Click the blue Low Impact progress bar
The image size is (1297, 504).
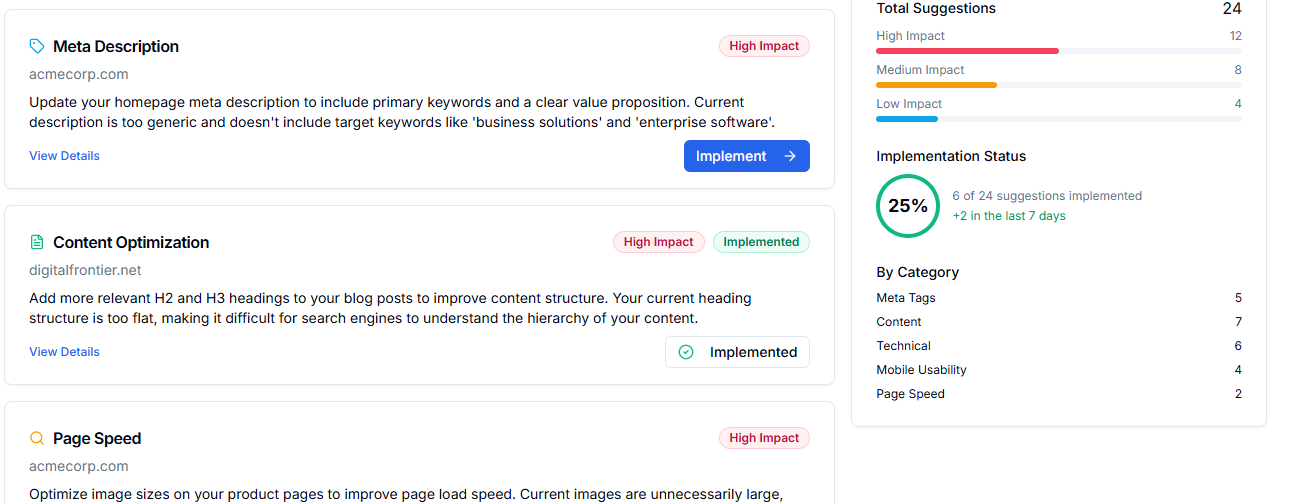[x=907, y=119]
